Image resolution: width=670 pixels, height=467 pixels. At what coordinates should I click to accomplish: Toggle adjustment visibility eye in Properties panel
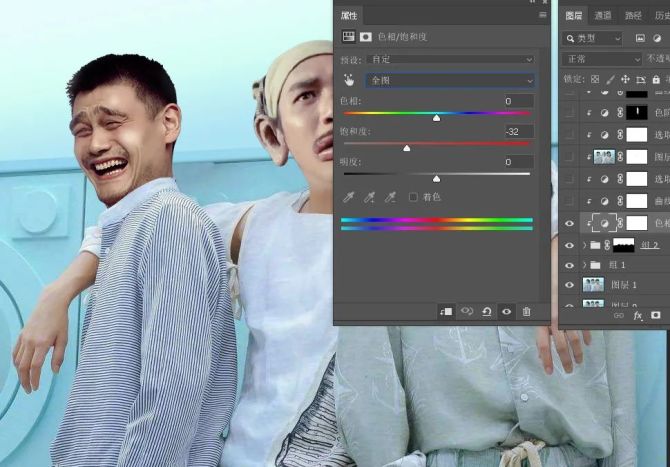[x=507, y=312]
